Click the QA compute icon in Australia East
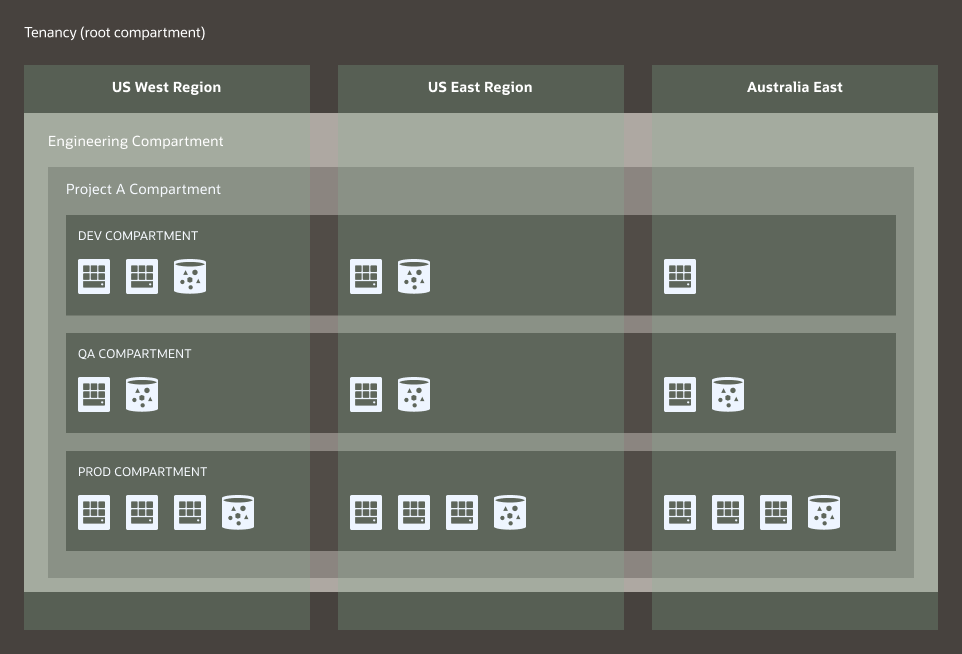The image size is (962, 654). pyautogui.click(x=680, y=395)
